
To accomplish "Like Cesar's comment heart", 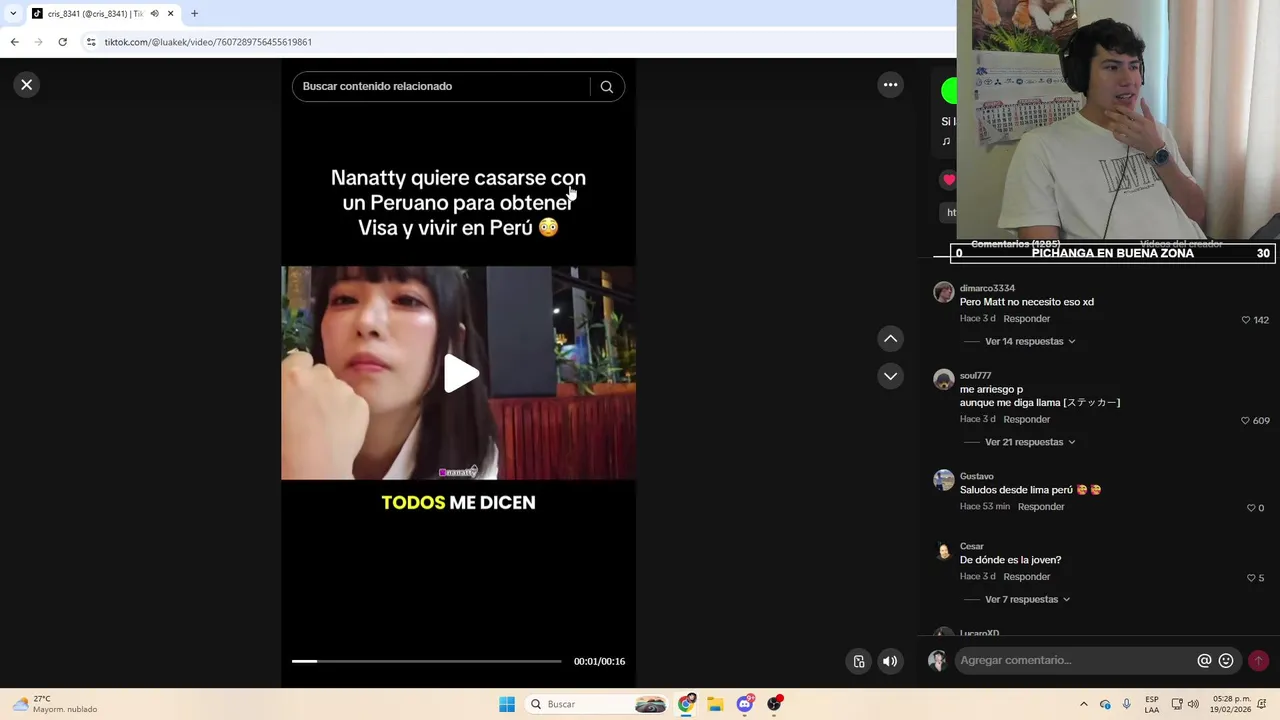I will point(1250,578).
